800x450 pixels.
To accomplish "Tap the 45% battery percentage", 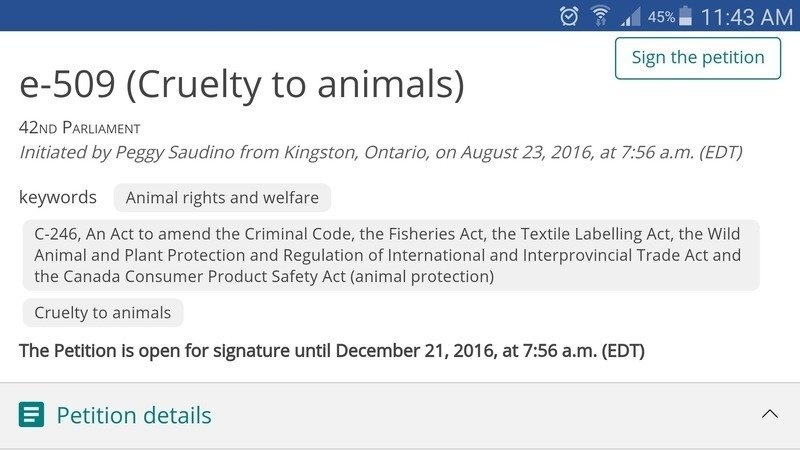I will 661,17.
